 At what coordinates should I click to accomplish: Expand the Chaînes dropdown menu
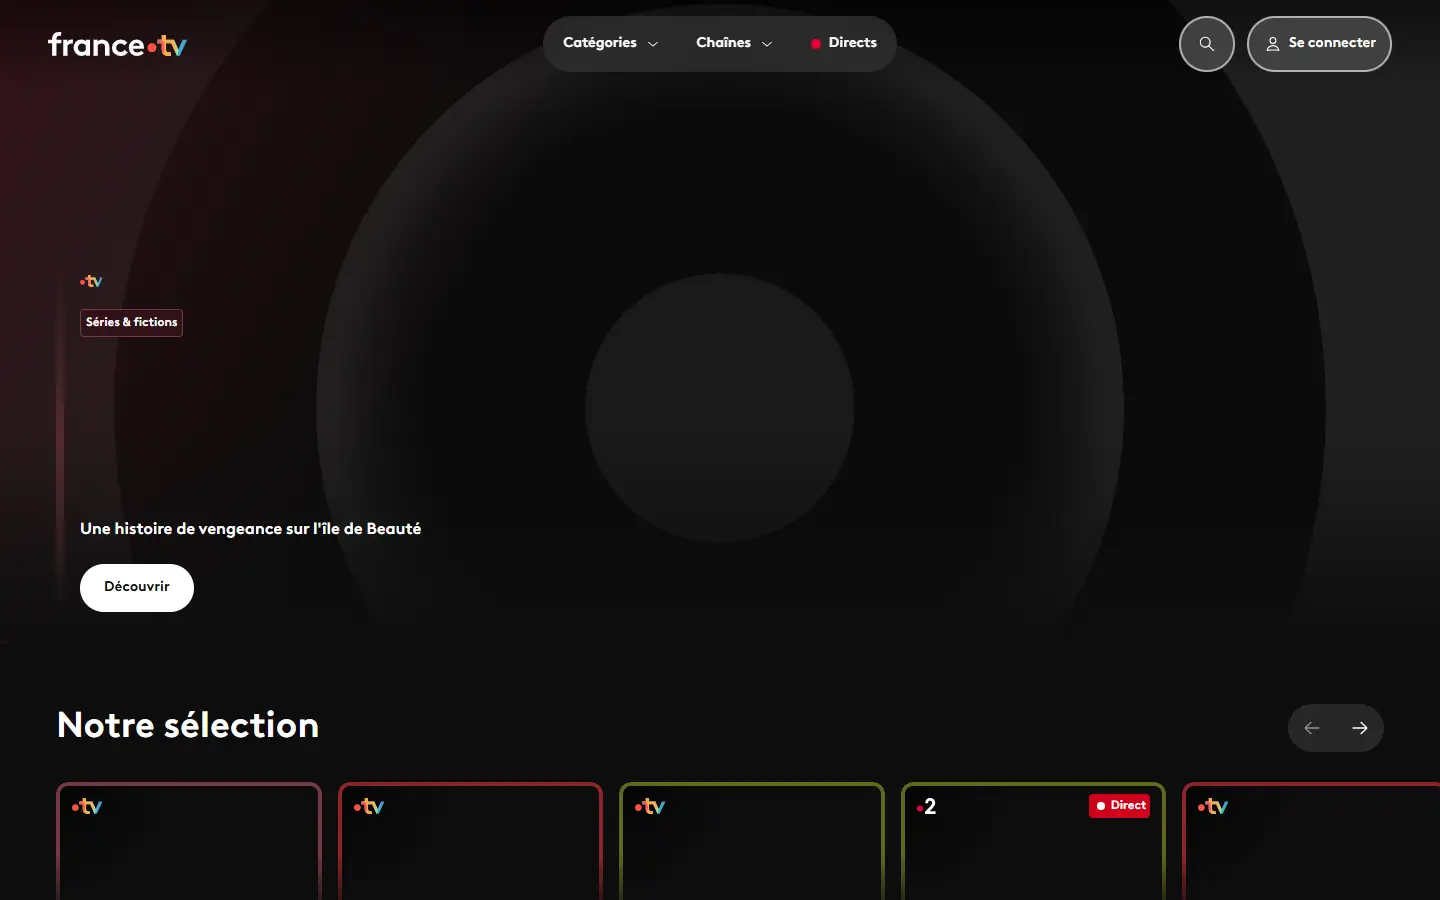click(734, 43)
